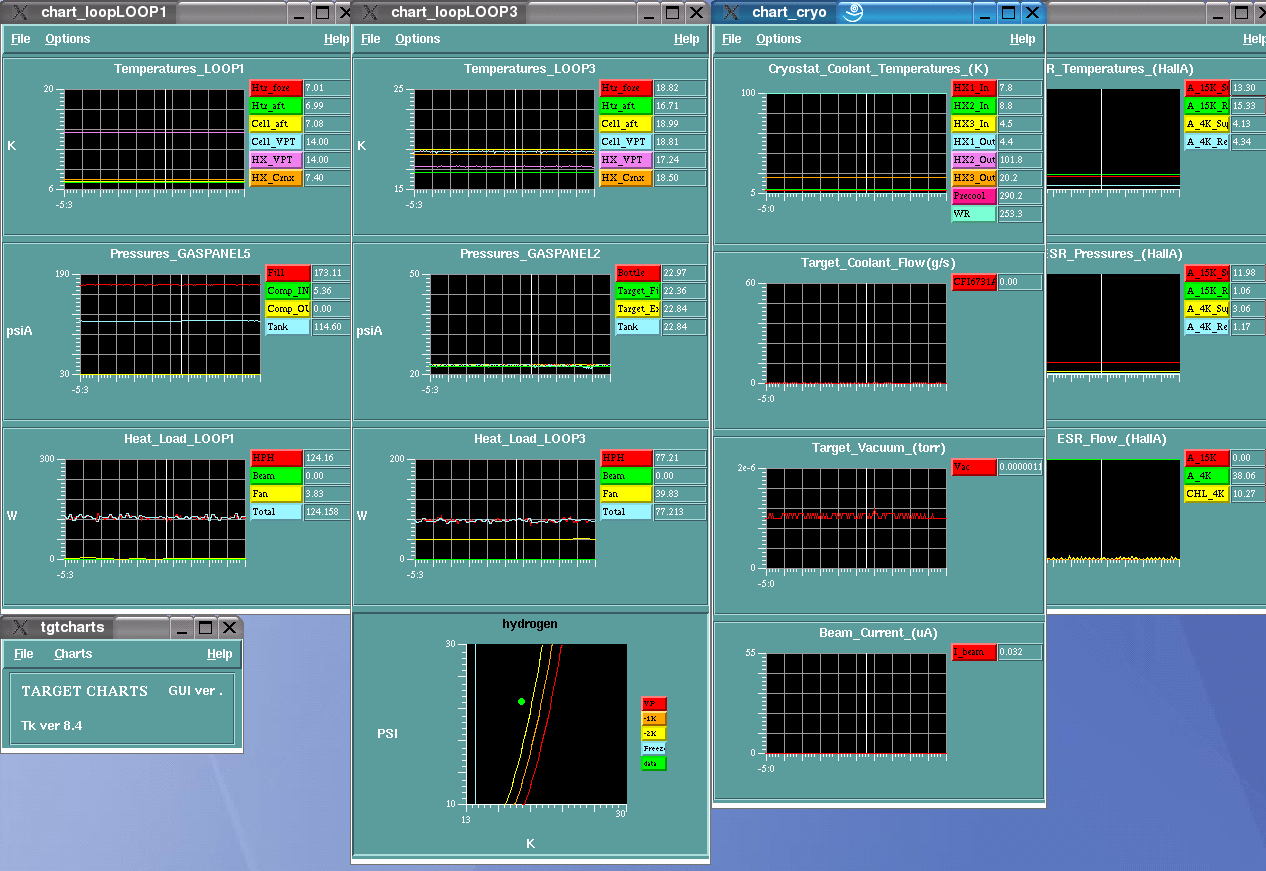
Task: Open Help menu in chart_cryo window
Action: coord(1023,39)
